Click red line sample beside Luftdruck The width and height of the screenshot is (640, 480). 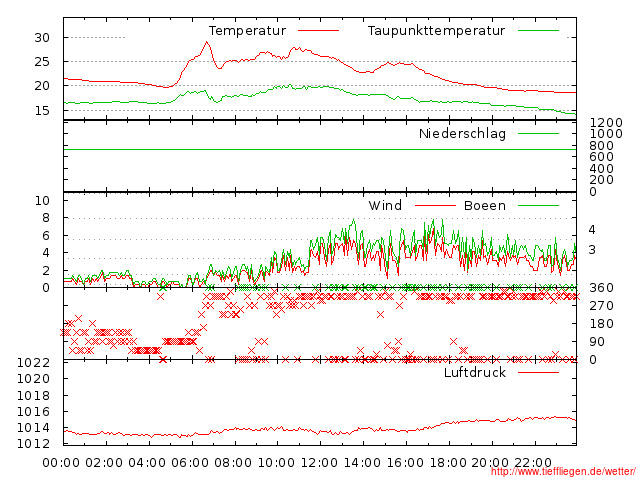point(538,372)
